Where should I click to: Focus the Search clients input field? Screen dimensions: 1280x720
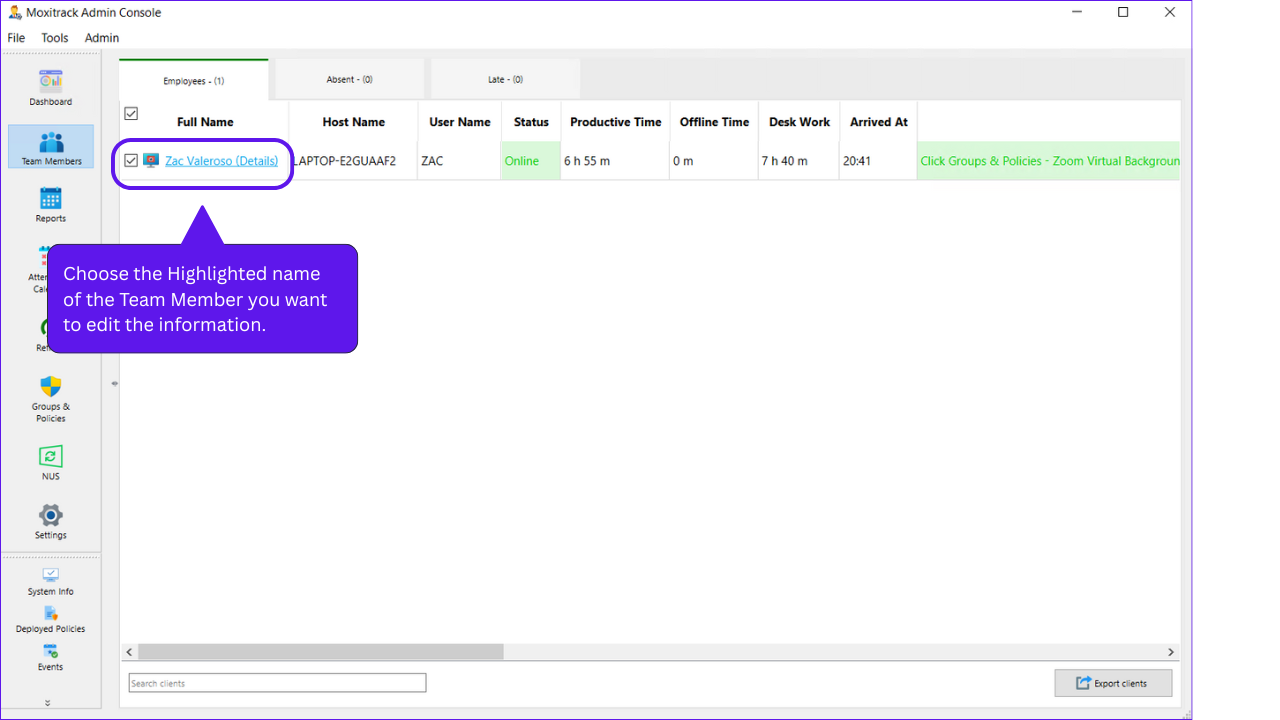[x=278, y=683]
